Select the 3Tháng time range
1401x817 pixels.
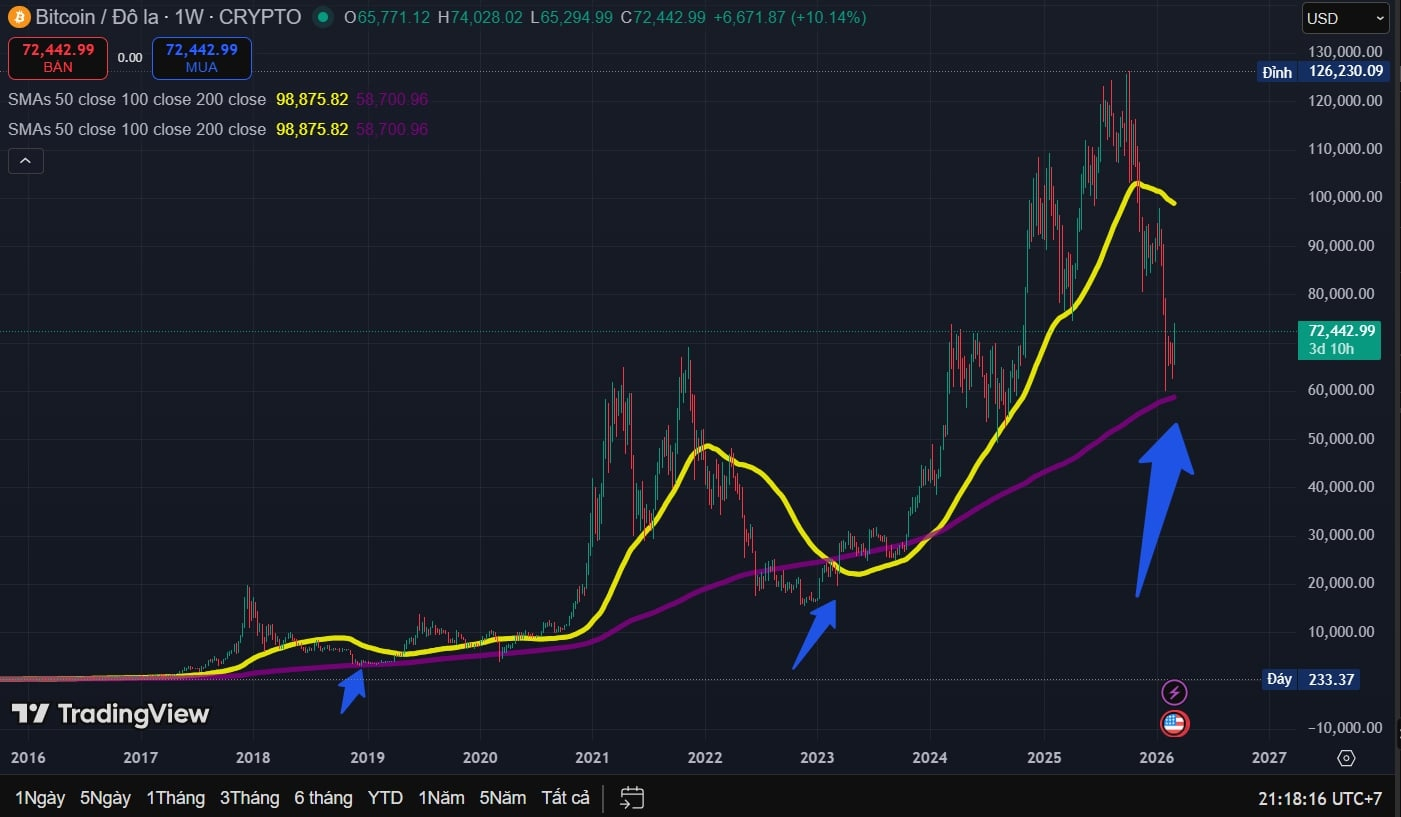click(250, 798)
